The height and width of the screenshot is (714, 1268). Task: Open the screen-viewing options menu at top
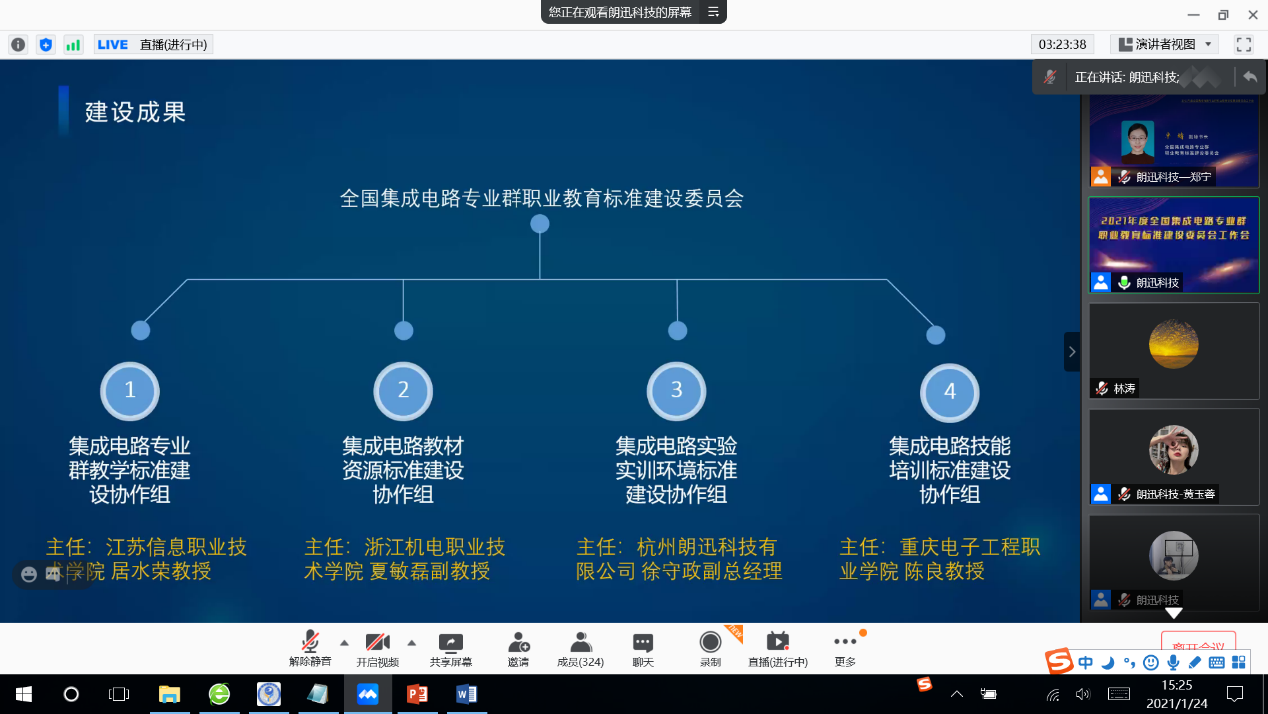pos(713,12)
